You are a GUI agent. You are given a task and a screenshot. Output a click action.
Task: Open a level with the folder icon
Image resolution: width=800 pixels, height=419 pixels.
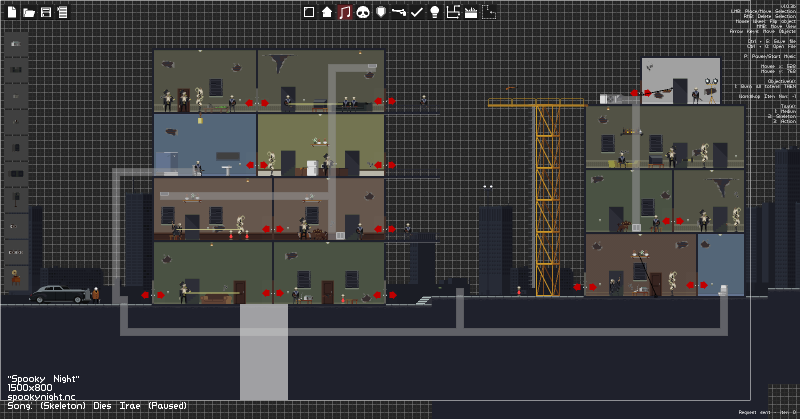pos(29,12)
